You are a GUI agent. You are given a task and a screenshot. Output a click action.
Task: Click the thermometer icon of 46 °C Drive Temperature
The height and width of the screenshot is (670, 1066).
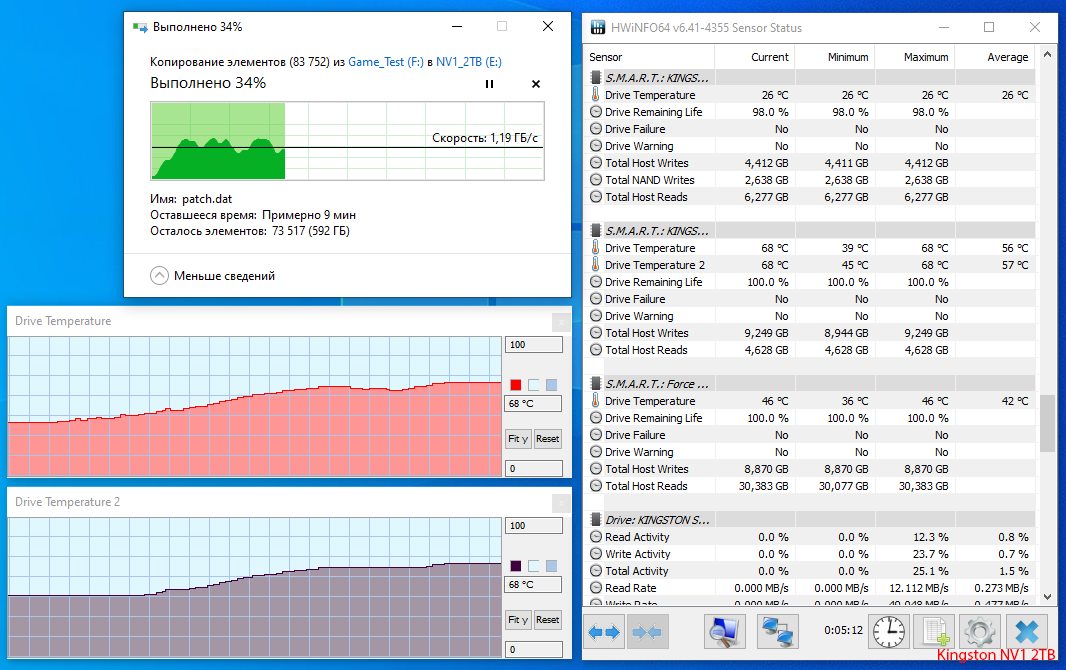point(596,401)
